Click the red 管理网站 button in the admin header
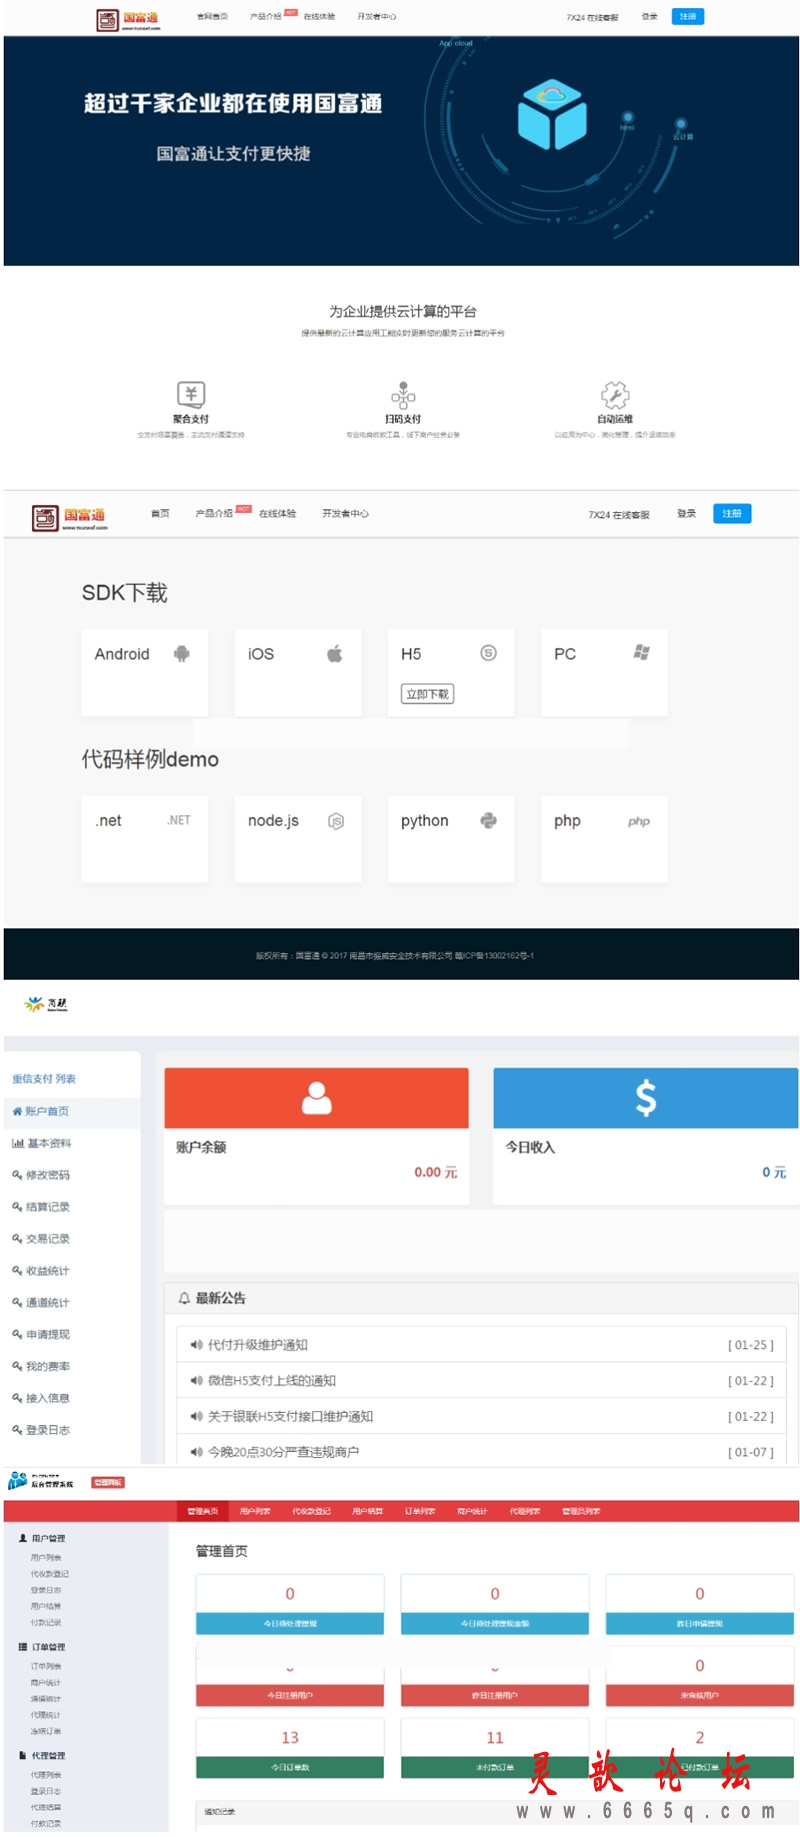The image size is (800, 1837). 108,1482
